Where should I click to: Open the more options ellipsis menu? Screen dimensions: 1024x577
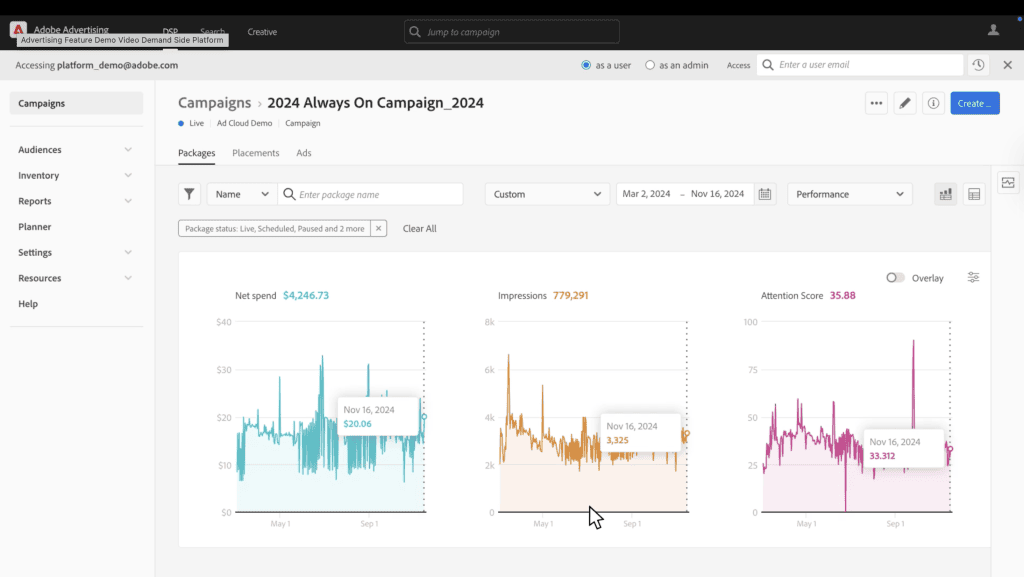pyautogui.click(x=876, y=103)
